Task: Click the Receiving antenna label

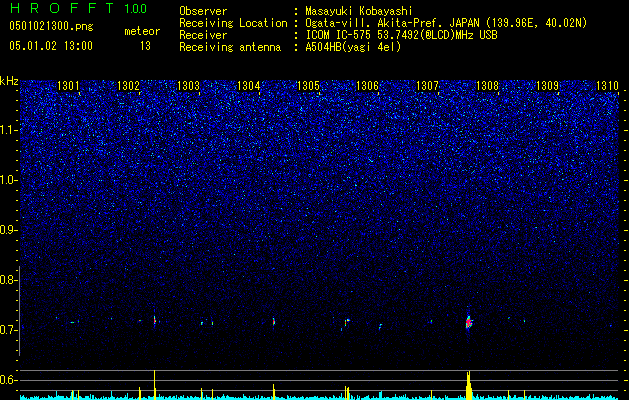Action: (230, 47)
